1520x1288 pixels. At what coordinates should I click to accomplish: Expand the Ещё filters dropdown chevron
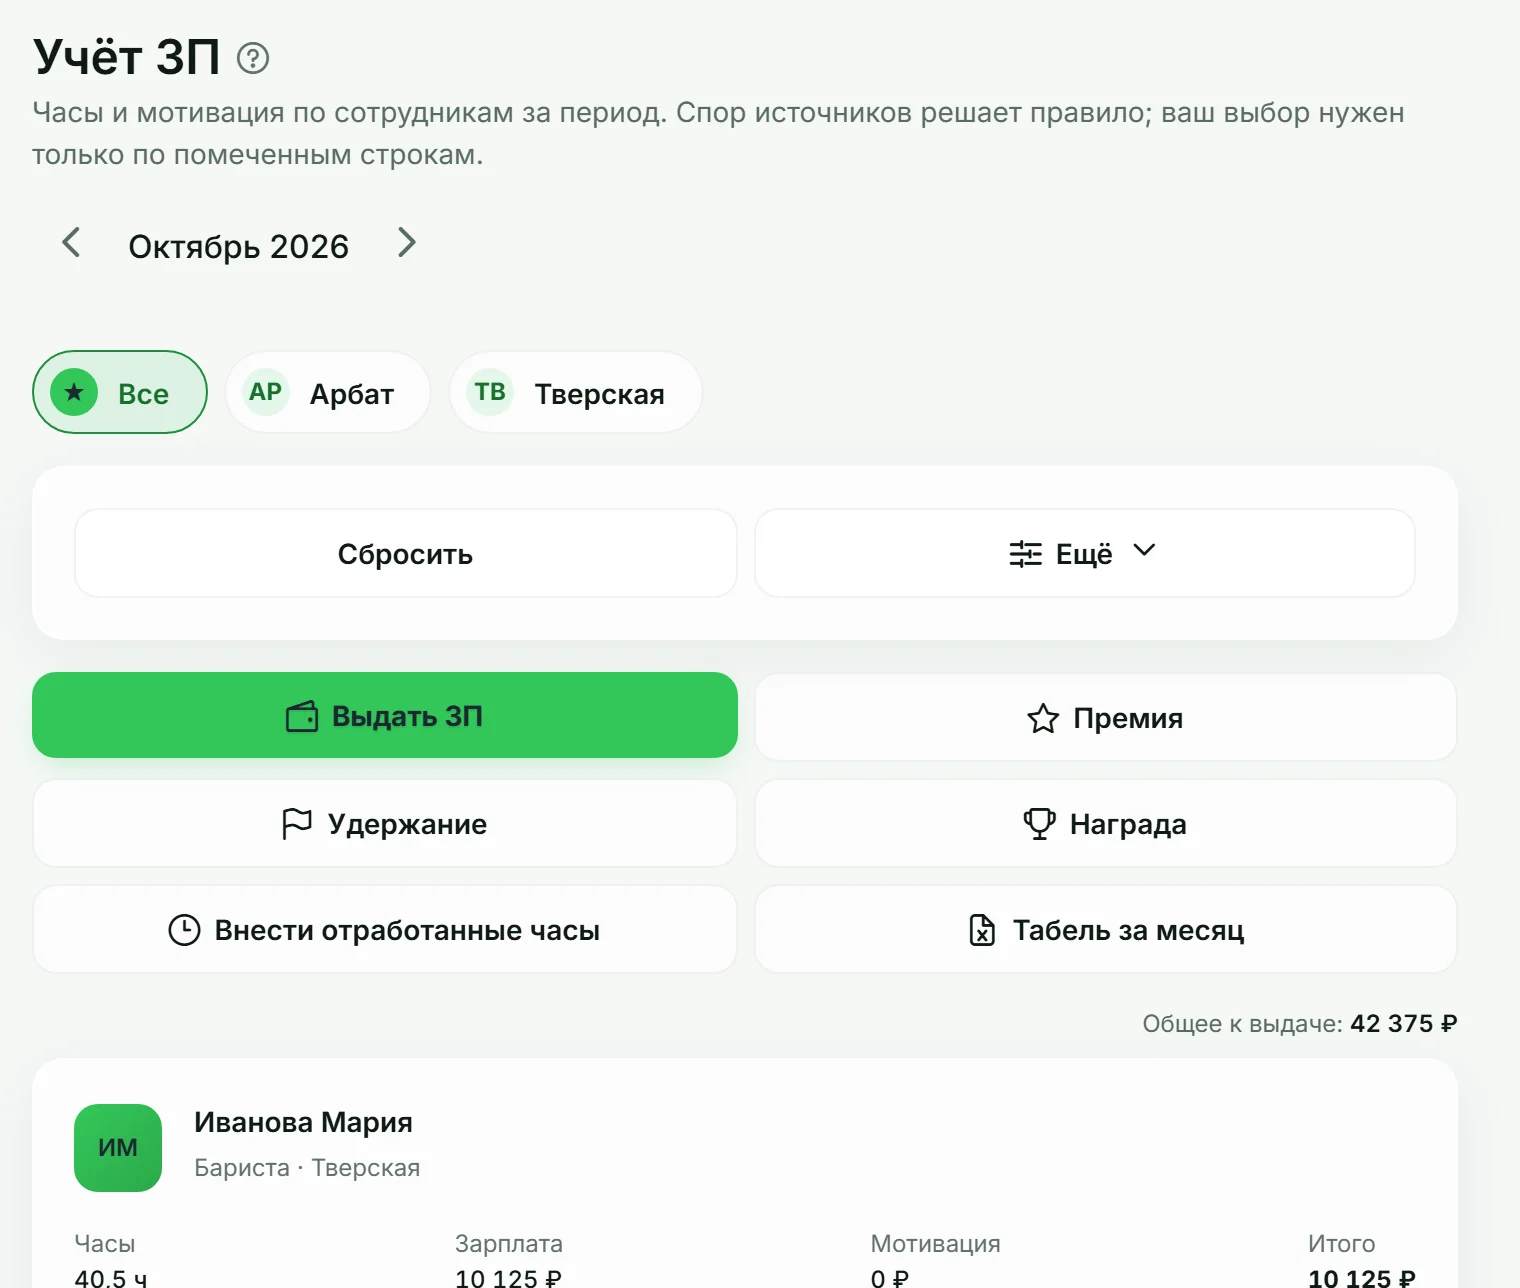click(1144, 550)
